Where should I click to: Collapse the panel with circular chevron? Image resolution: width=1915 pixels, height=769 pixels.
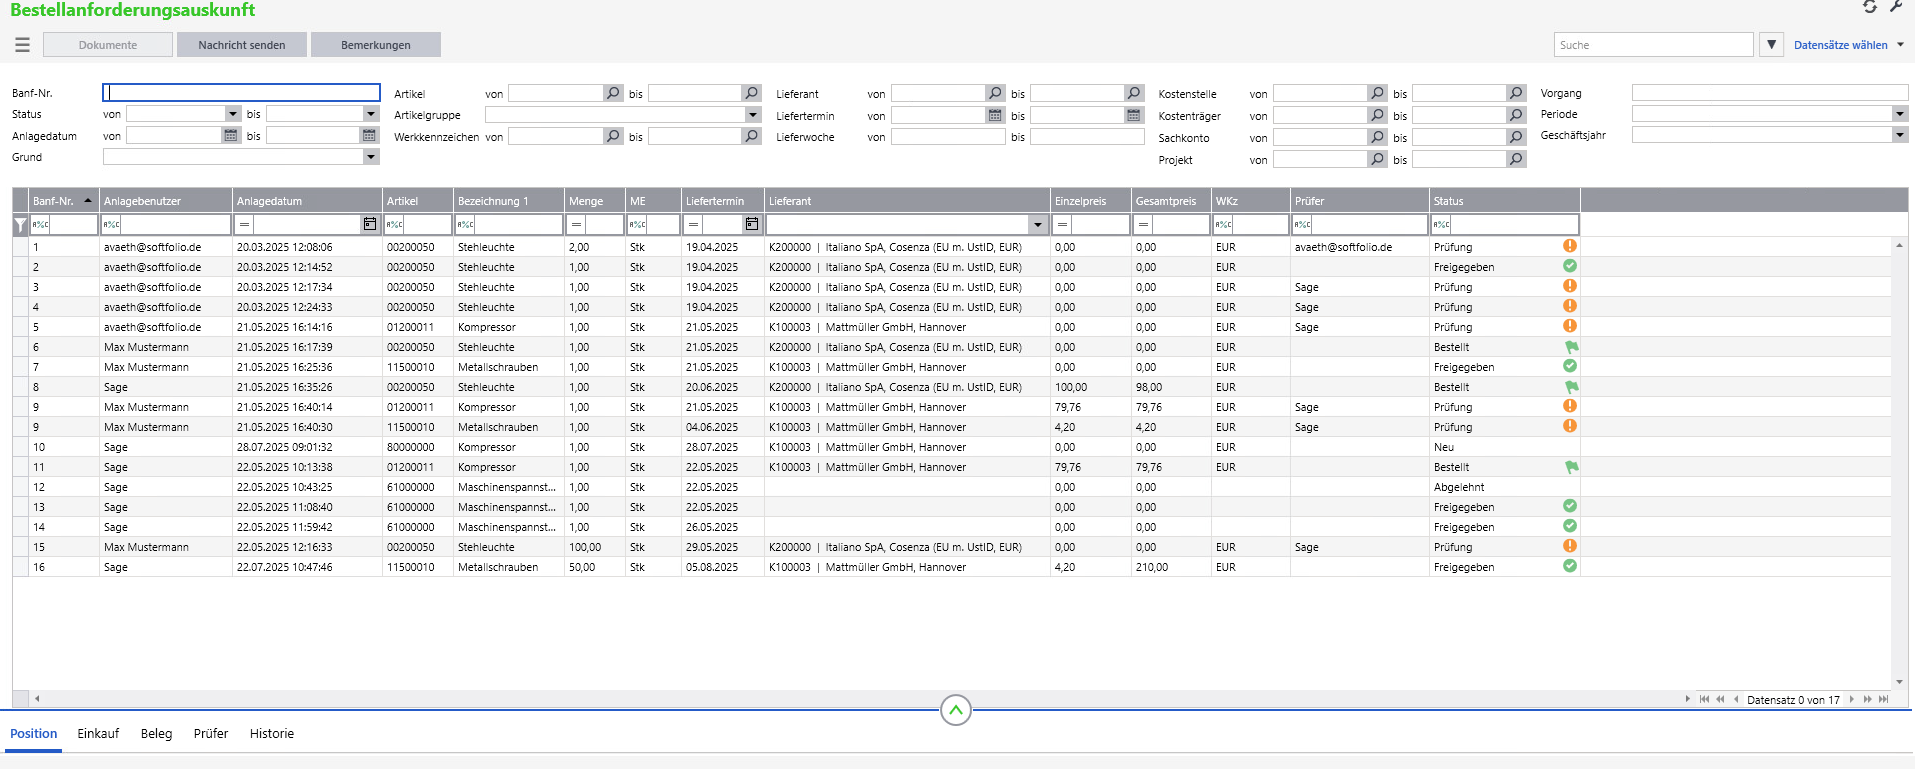pos(956,710)
